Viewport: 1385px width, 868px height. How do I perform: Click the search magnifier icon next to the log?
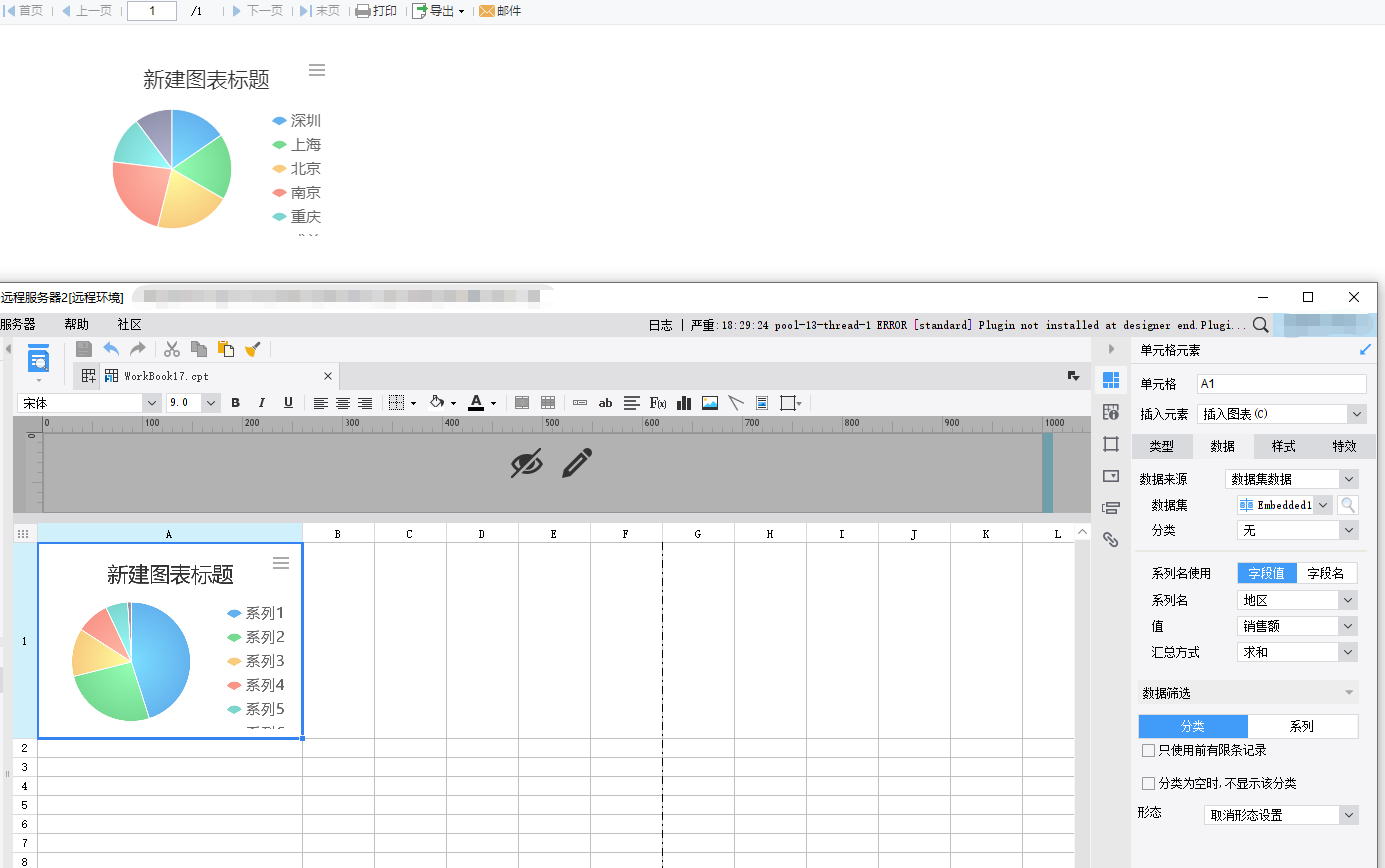click(x=1261, y=325)
